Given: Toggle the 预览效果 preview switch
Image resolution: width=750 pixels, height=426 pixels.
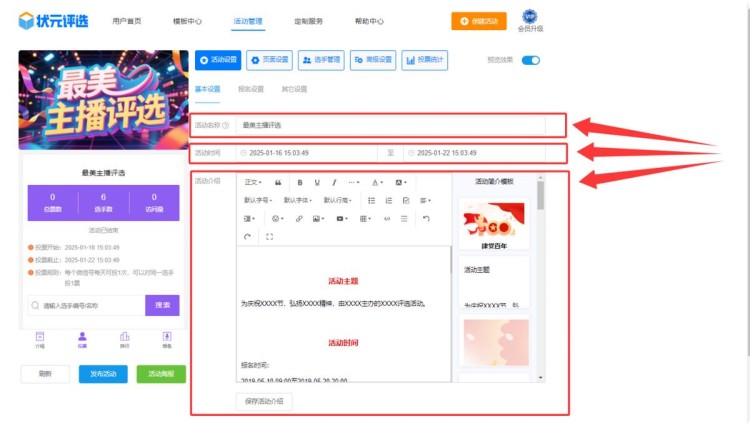Looking at the screenshot, I should (530, 60).
